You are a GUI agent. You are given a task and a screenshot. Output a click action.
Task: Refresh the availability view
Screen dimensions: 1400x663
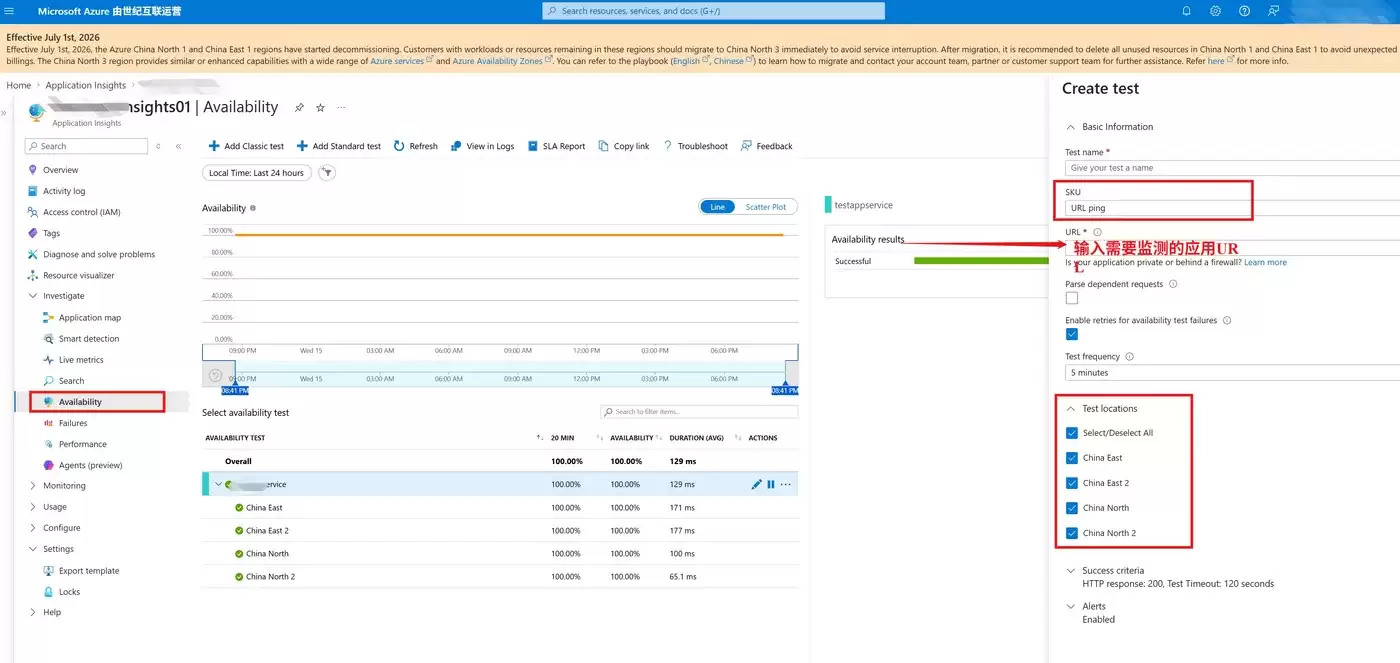[x=416, y=146]
